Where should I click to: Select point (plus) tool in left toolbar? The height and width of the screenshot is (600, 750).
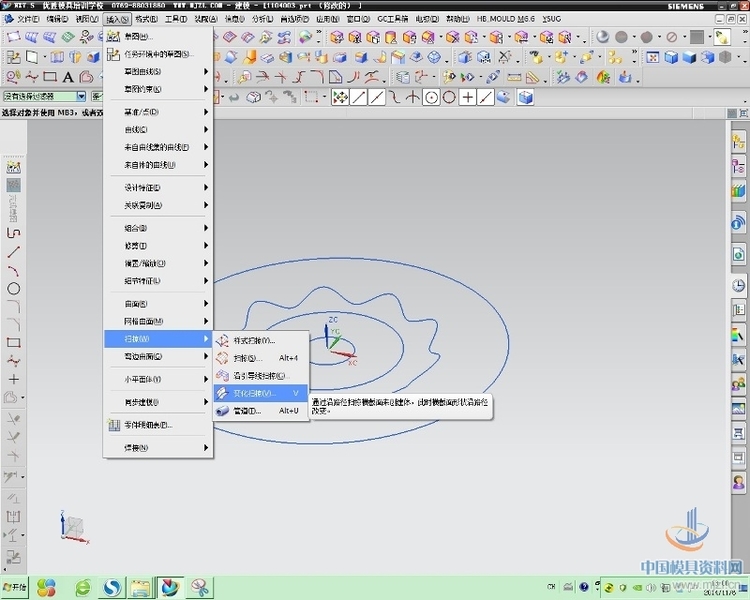pyautogui.click(x=13, y=379)
